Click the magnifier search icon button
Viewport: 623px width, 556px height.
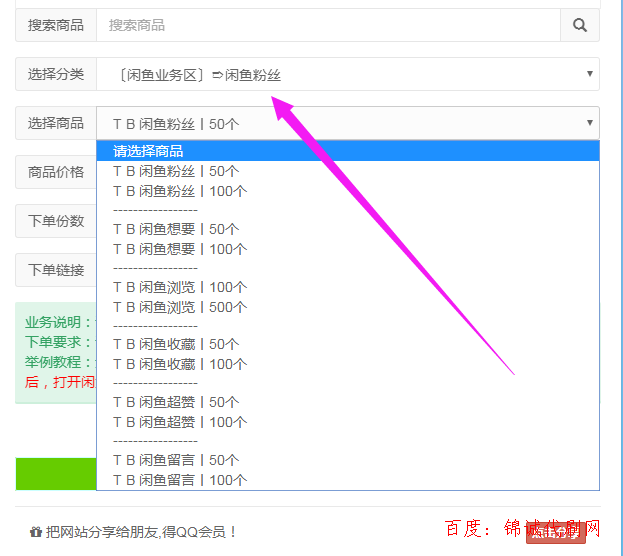click(x=579, y=25)
